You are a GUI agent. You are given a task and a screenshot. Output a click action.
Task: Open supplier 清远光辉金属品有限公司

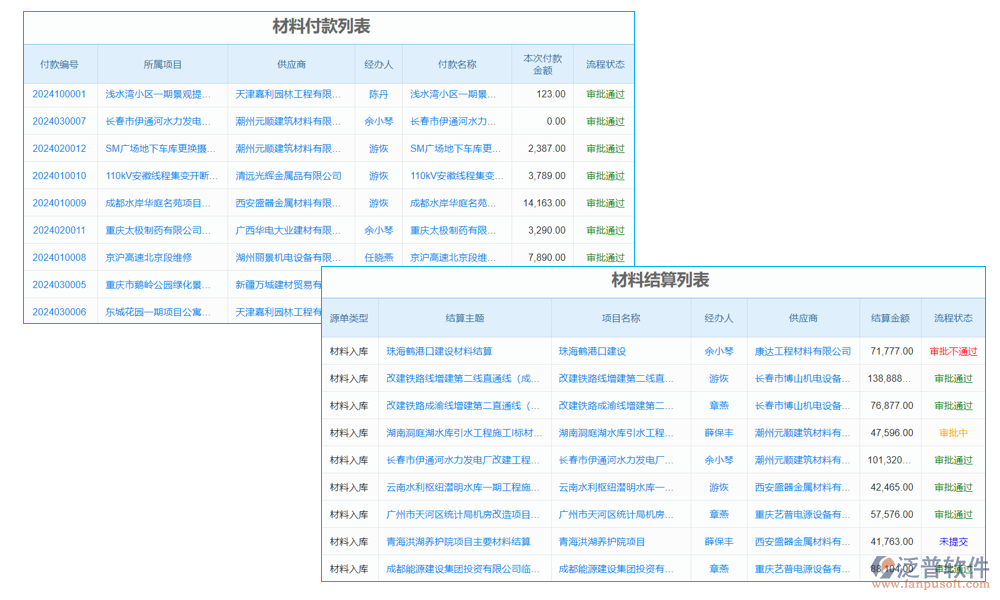pos(287,175)
